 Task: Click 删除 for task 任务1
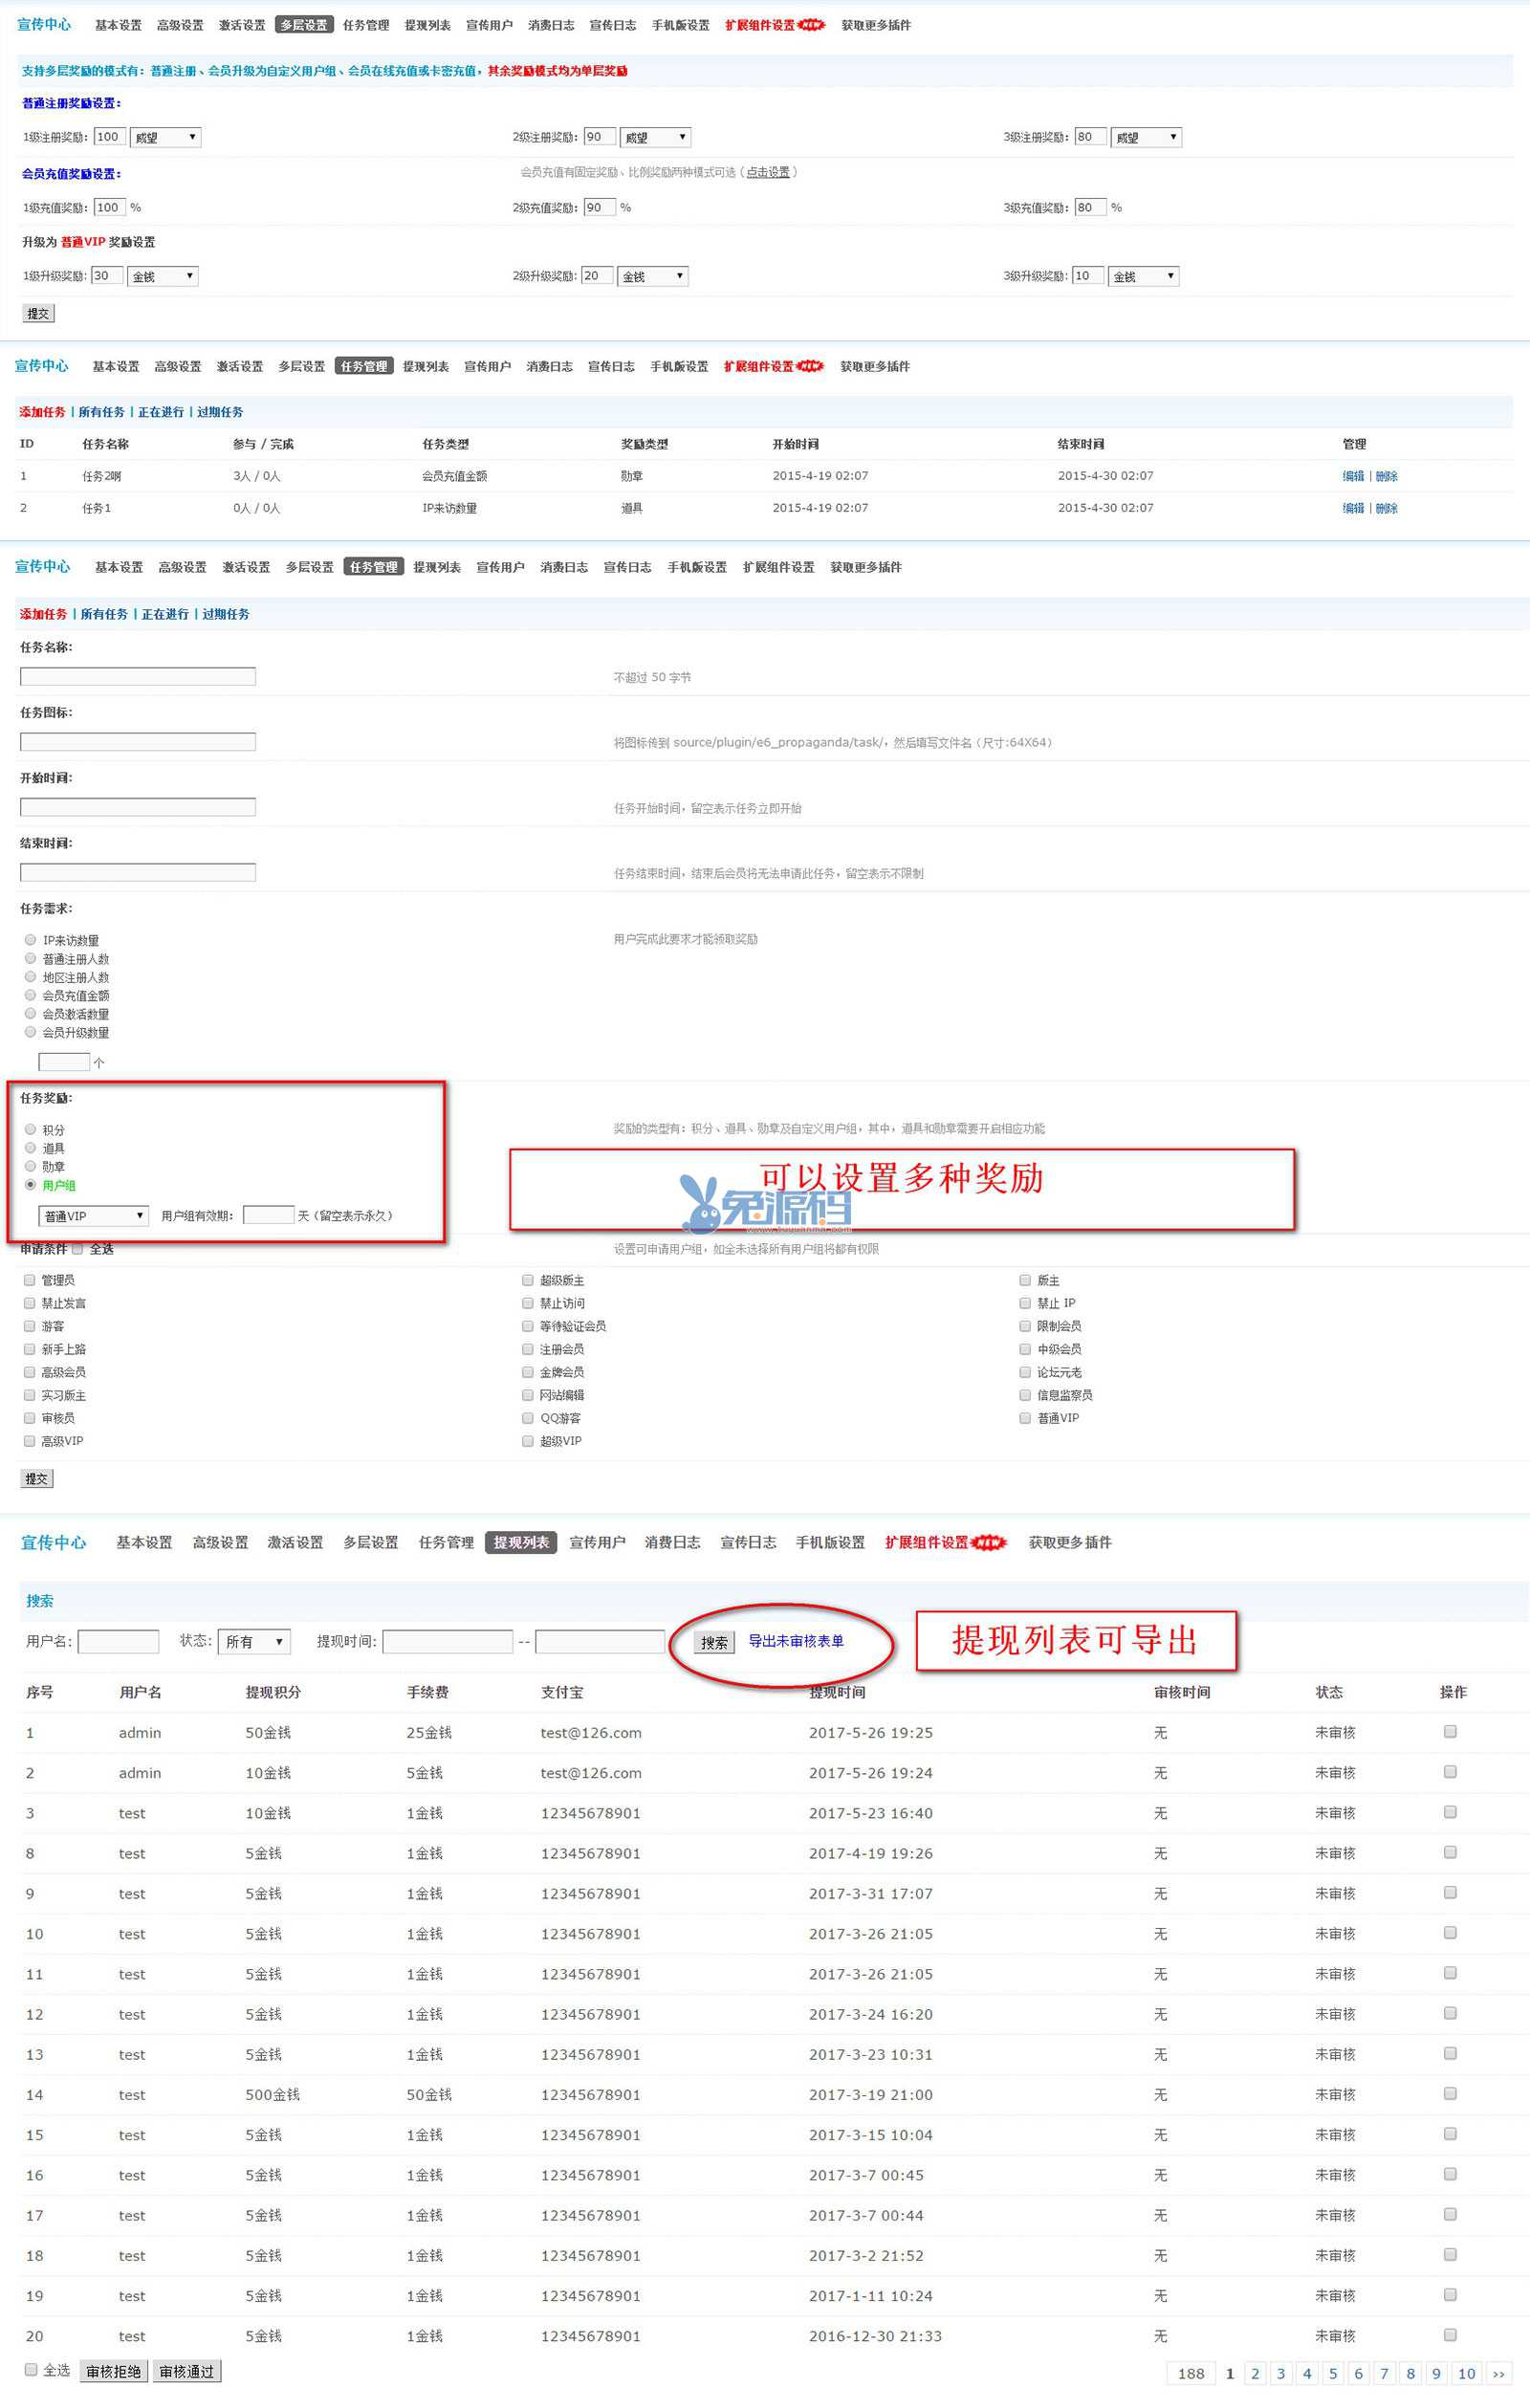(x=1386, y=508)
